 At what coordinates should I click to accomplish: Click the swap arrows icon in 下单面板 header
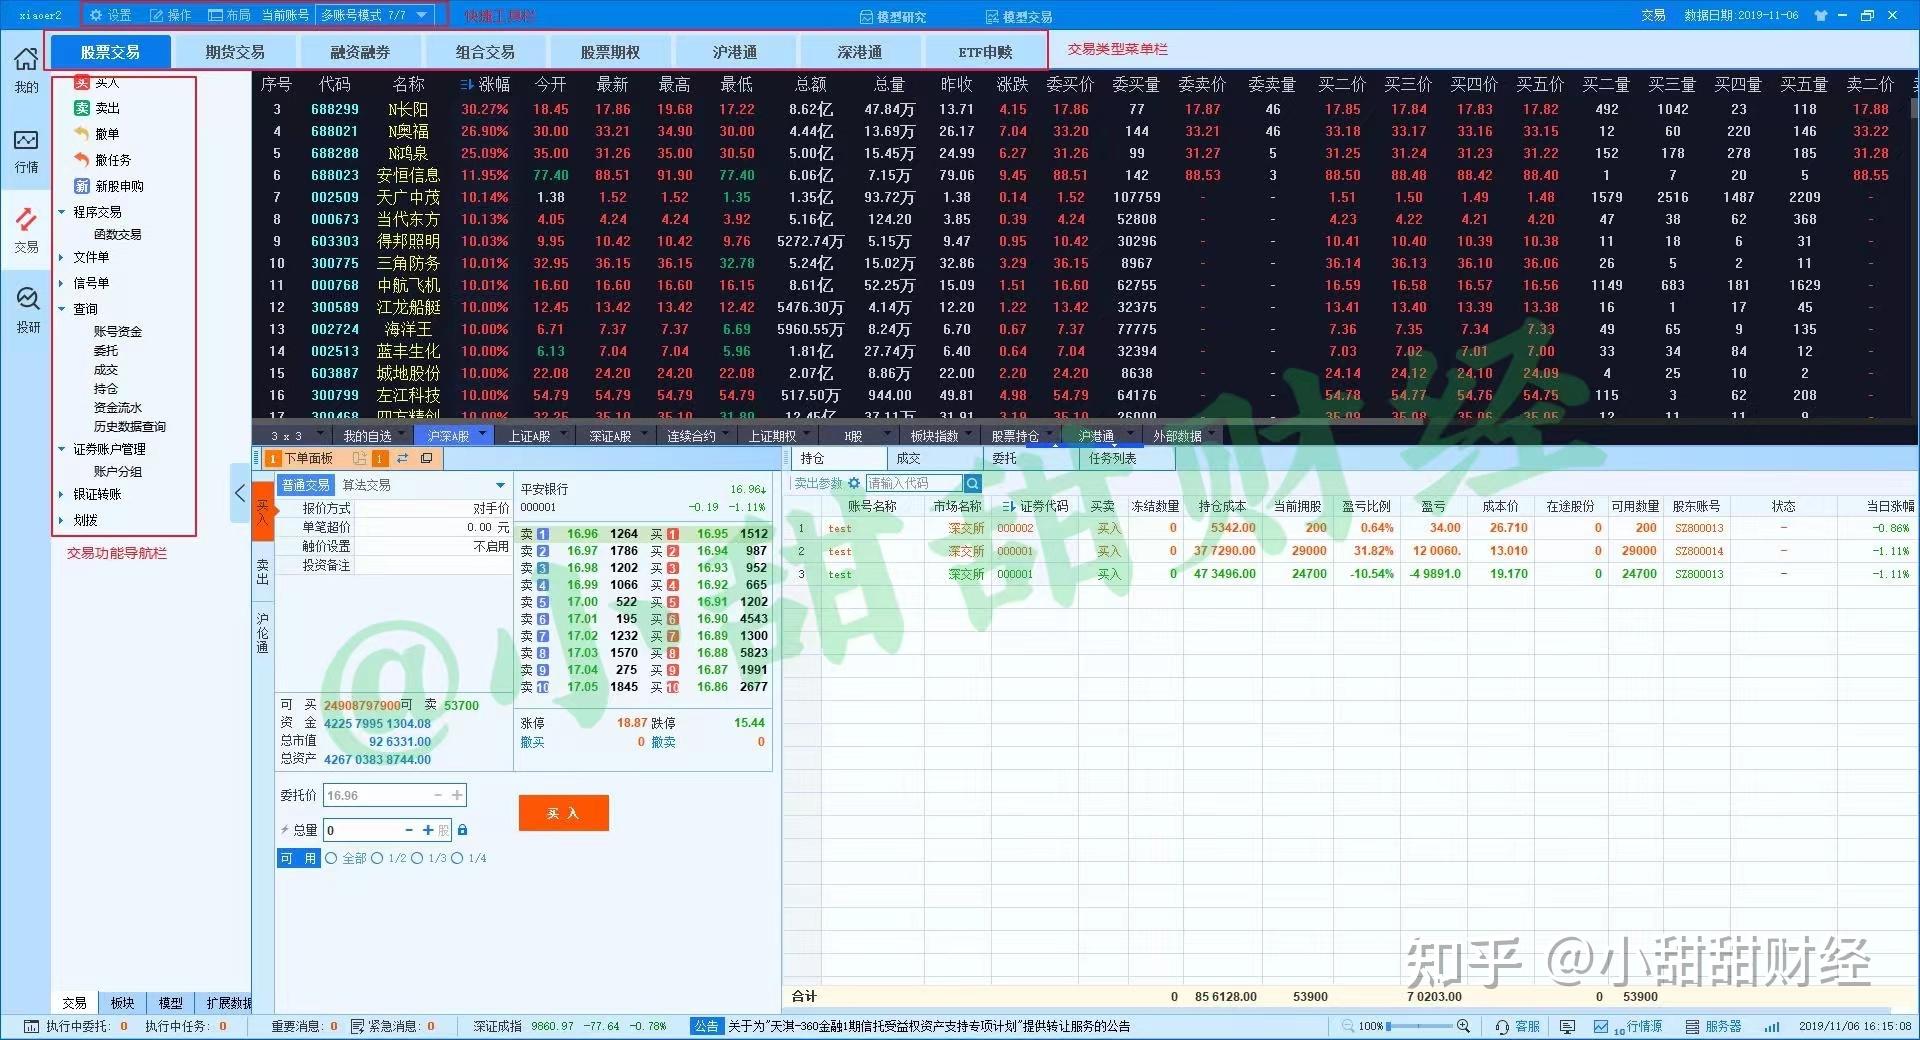coord(402,458)
